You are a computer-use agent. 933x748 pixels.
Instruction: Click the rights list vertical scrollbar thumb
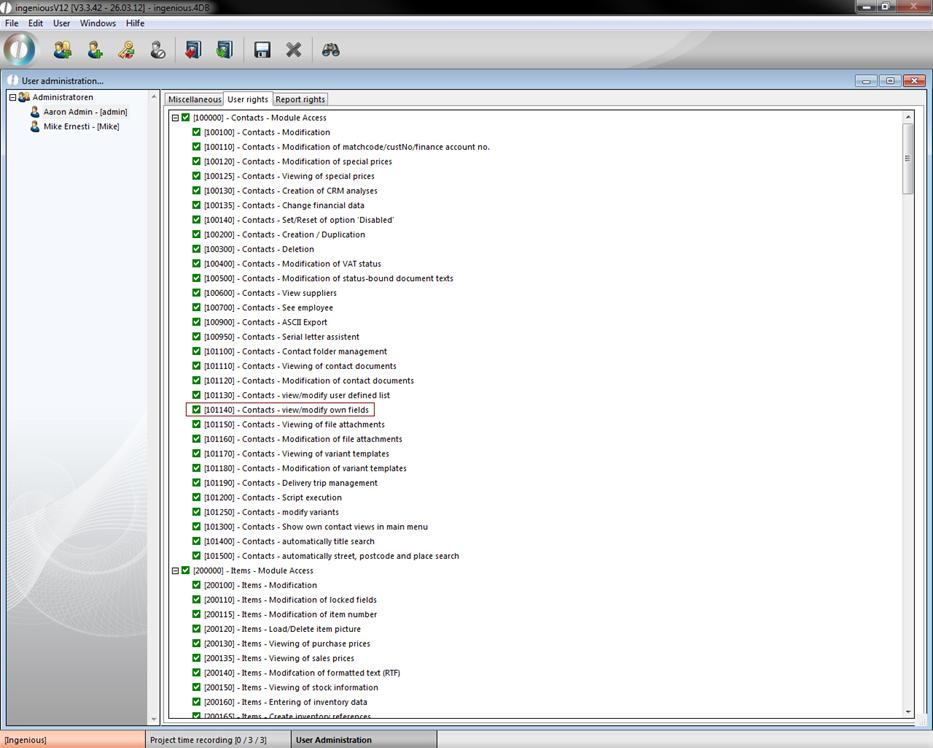(x=908, y=160)
